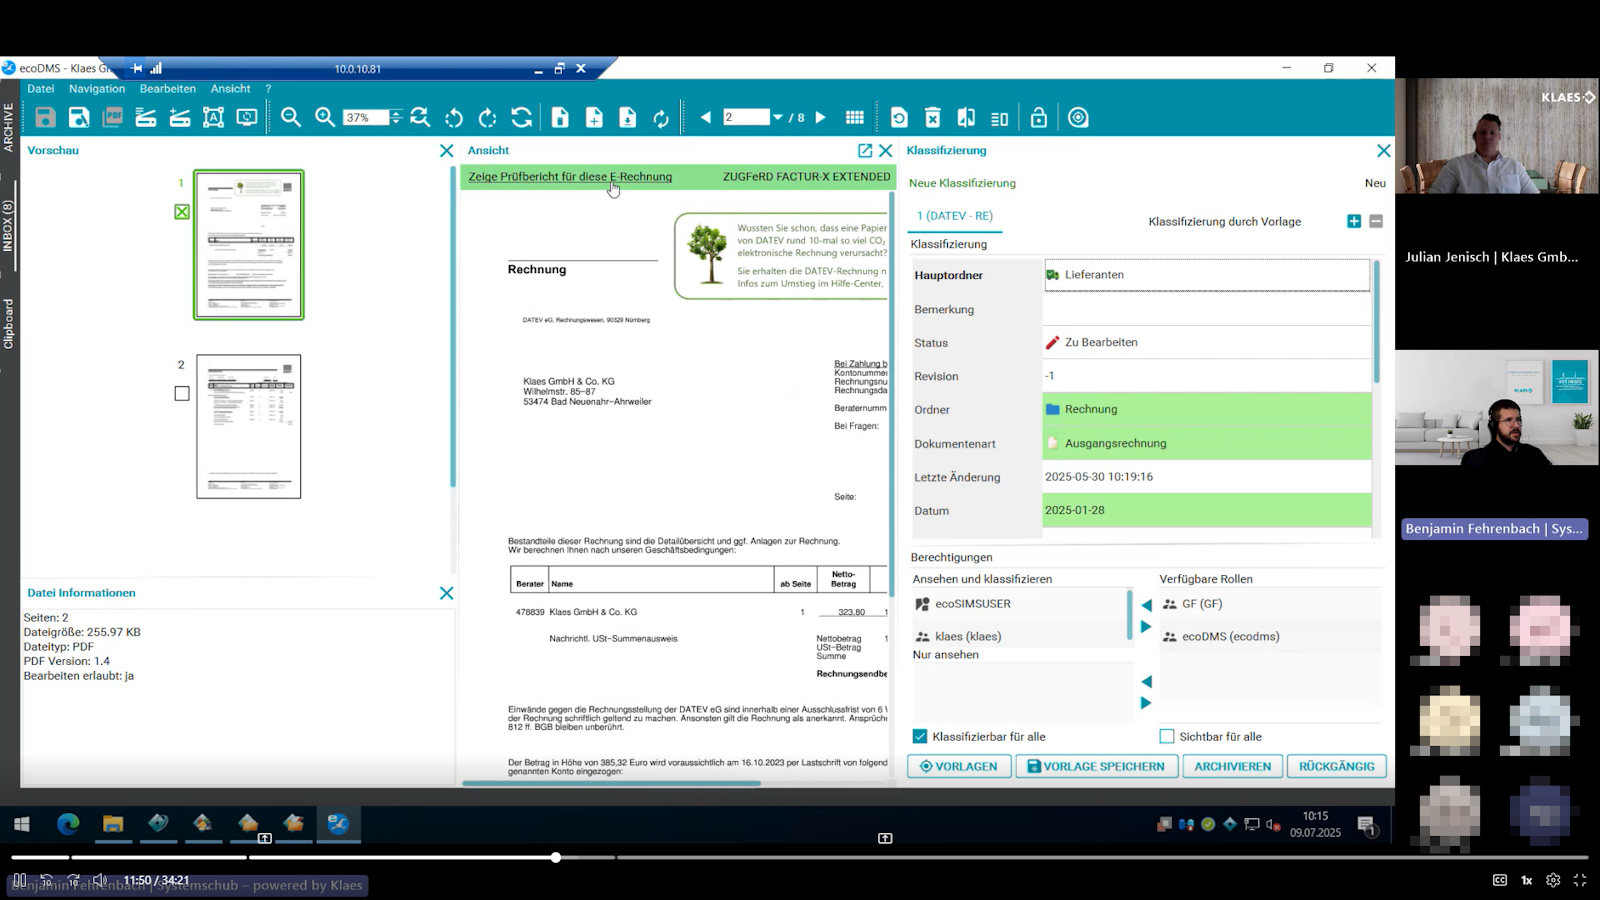Image resolution: width=1600 pixels, height=900 pixels.
Task: Open the Hauptordner 'Lieferanten' combo box
Action: click(x=1206, y=275)
